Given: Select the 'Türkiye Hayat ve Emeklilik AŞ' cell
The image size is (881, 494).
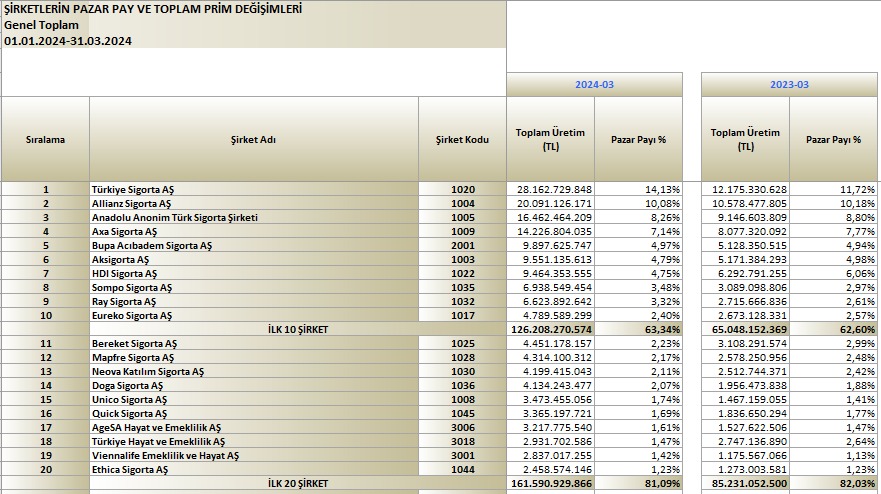Looking at the screenshot, I should click(x=253, y=441).
